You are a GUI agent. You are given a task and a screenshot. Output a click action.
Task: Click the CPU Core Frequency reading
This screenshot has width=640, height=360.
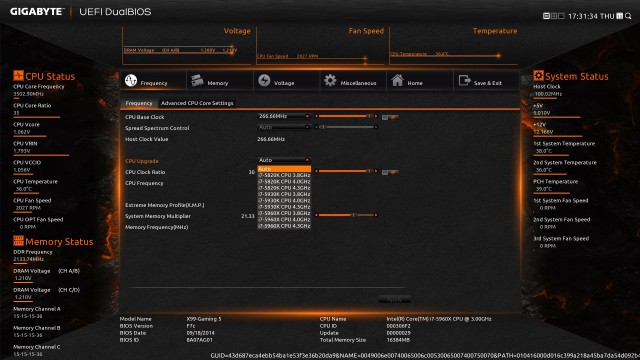(x=29, y=94)
